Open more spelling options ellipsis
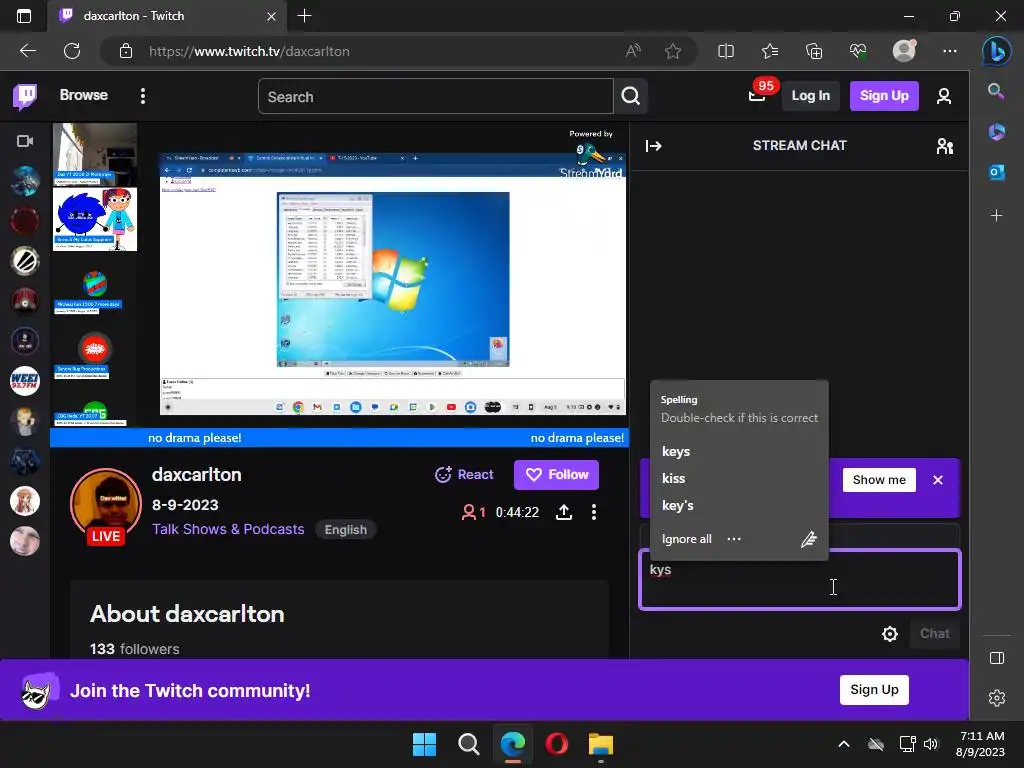This screenshot has height=768, width=1024. tap(734, 539)
